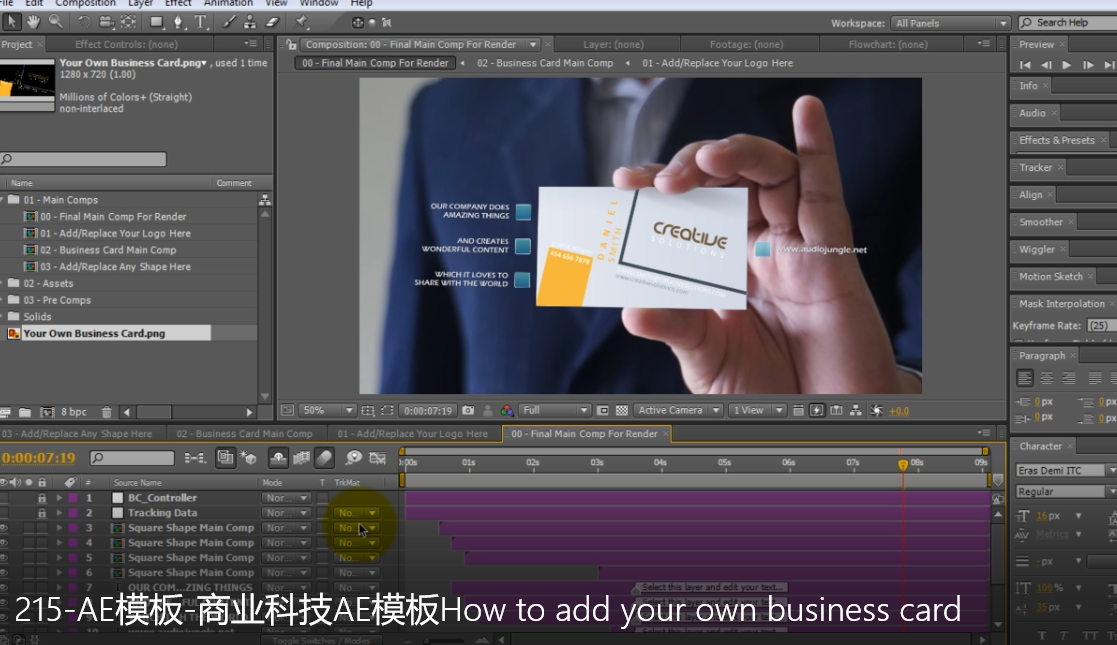Image resolution: width=1117 pixels, height=645 pixels.
Task: Open composition mini-flowchart in timeline
Action: (194, 458)
